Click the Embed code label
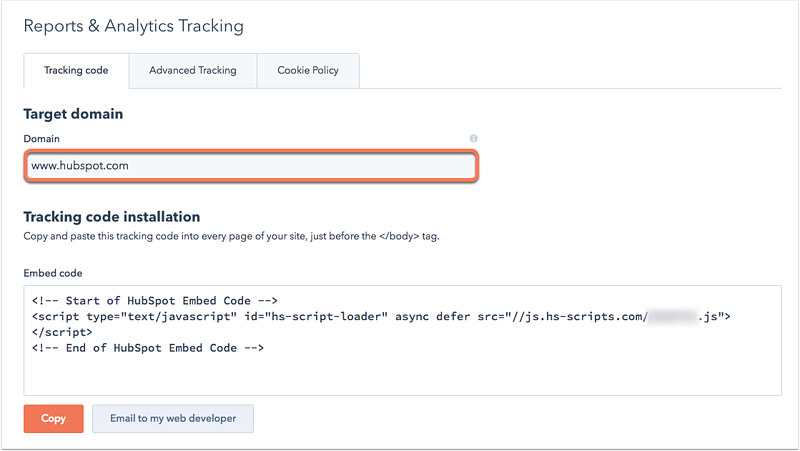Image resolution: width=800 pixels, height=451 pixels. click(x=53, y=272)
